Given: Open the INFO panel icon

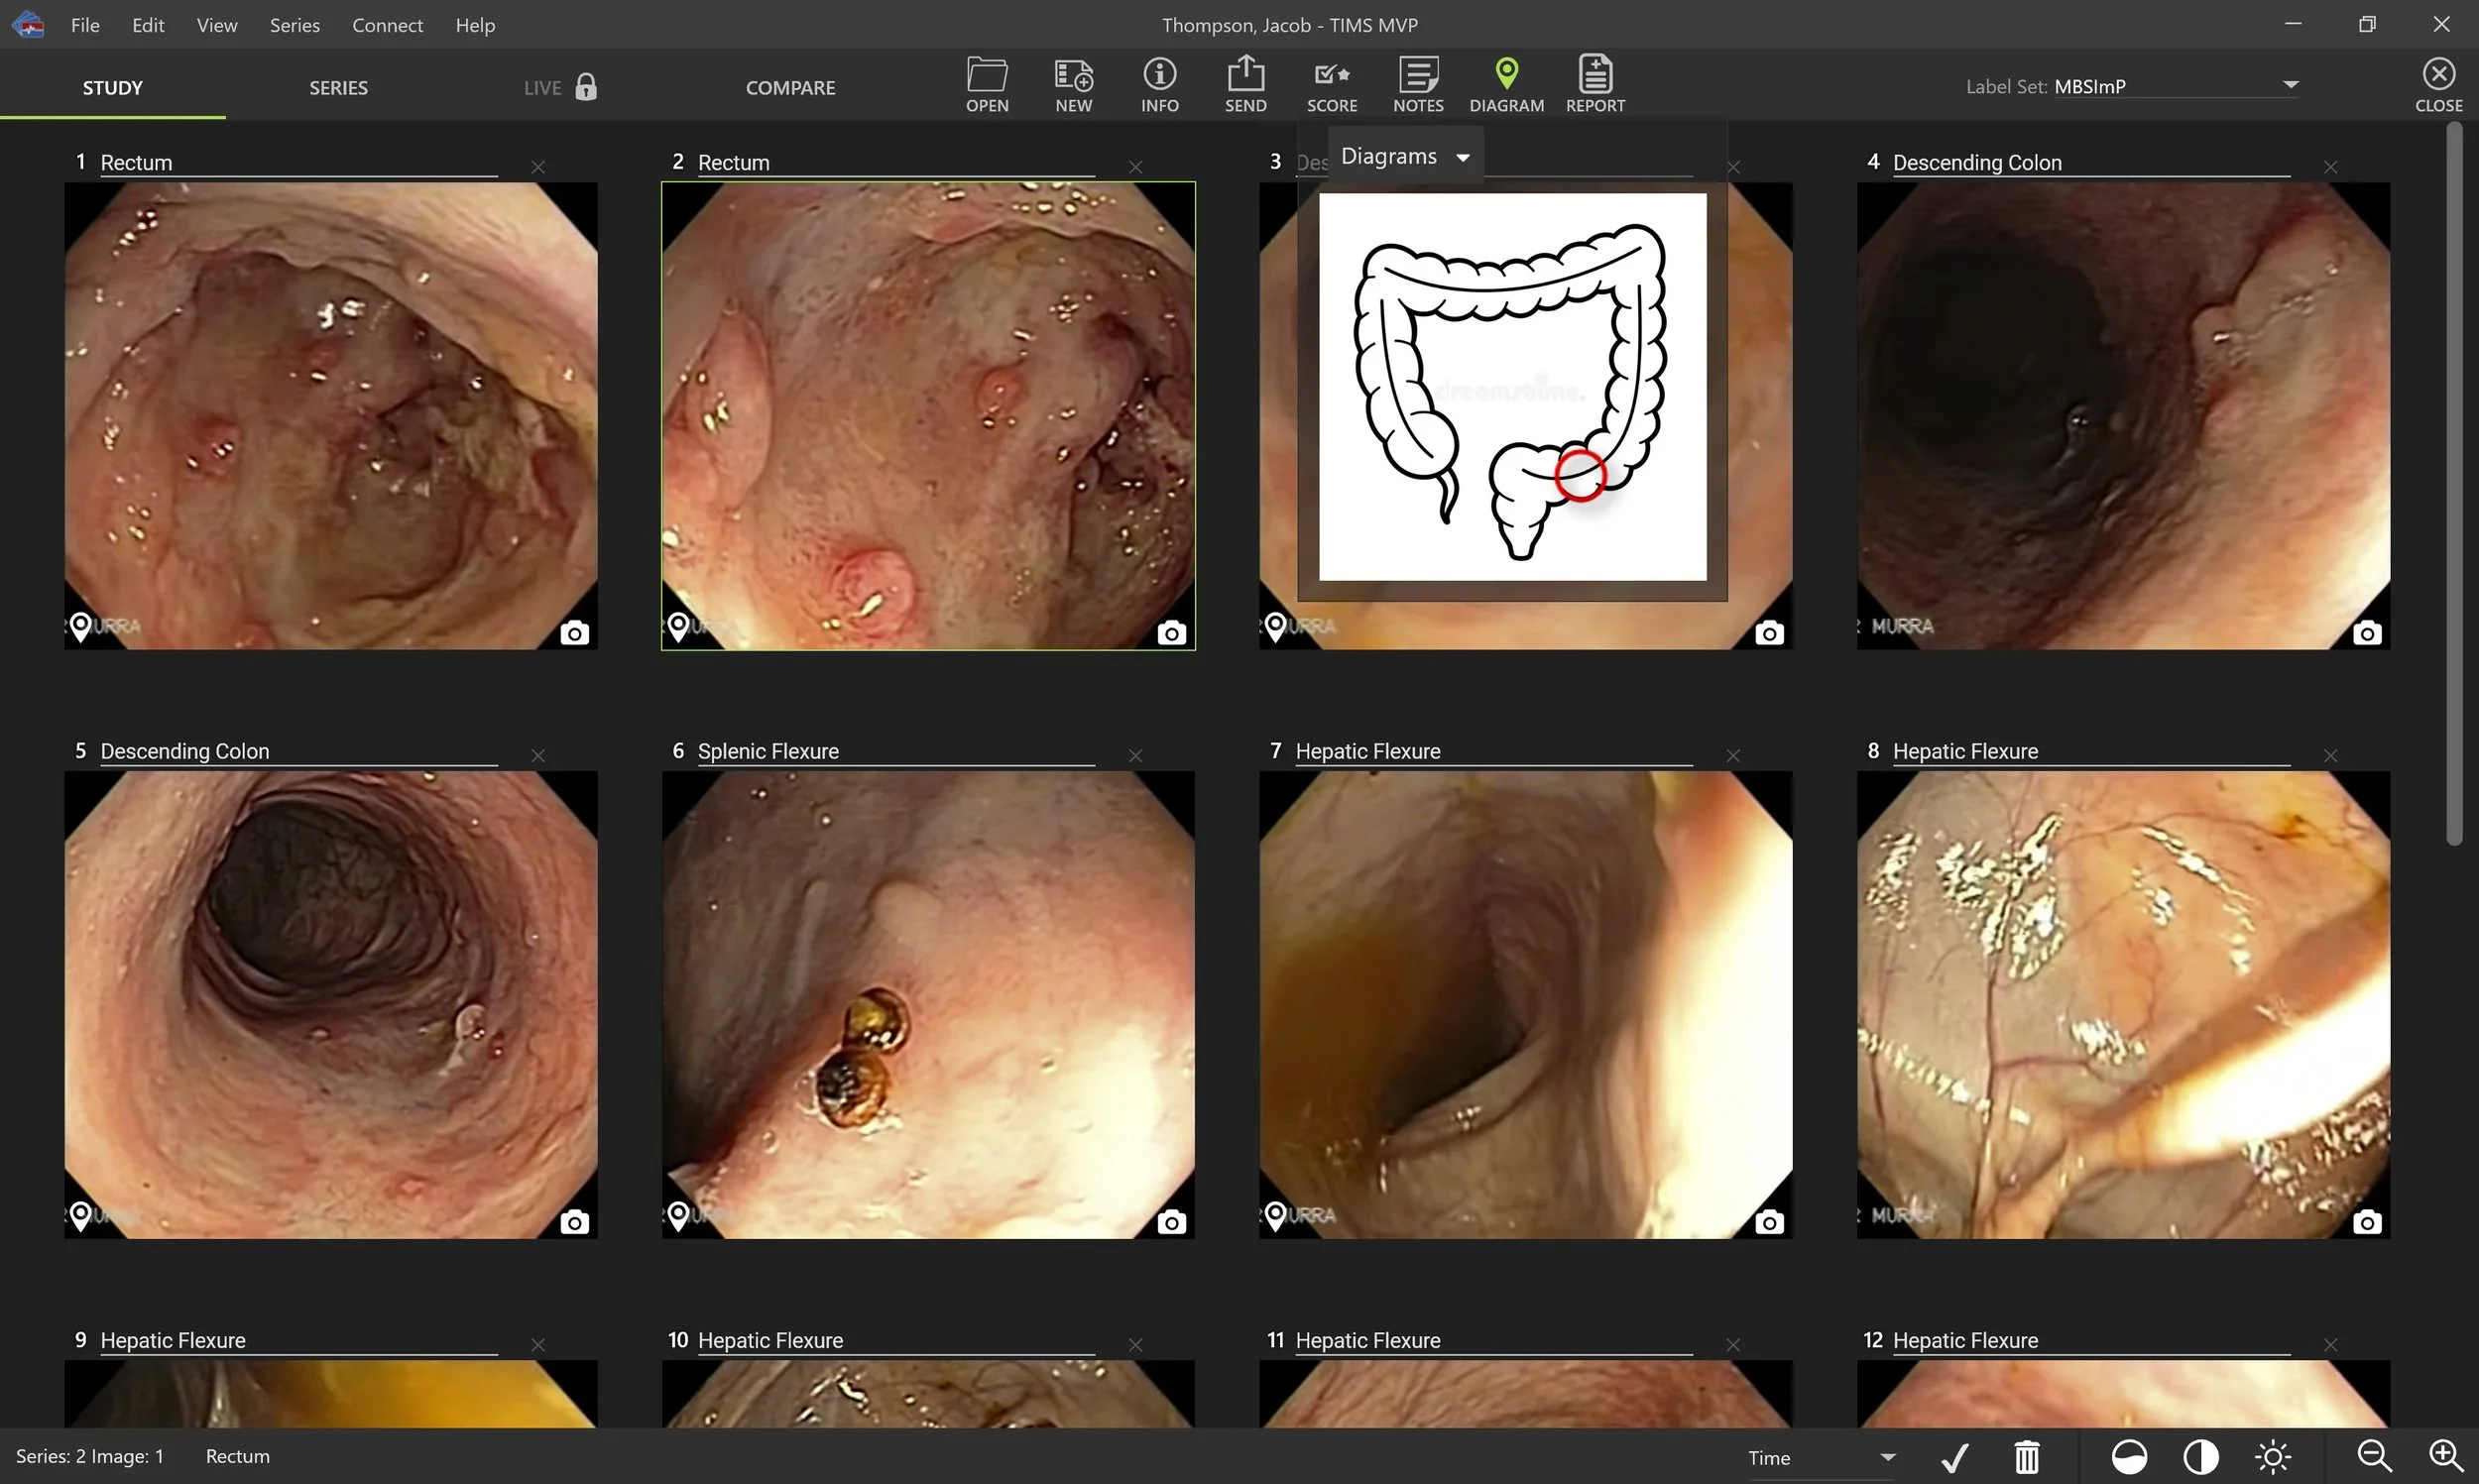Looking at the screenshot, I should point(1159,84).
